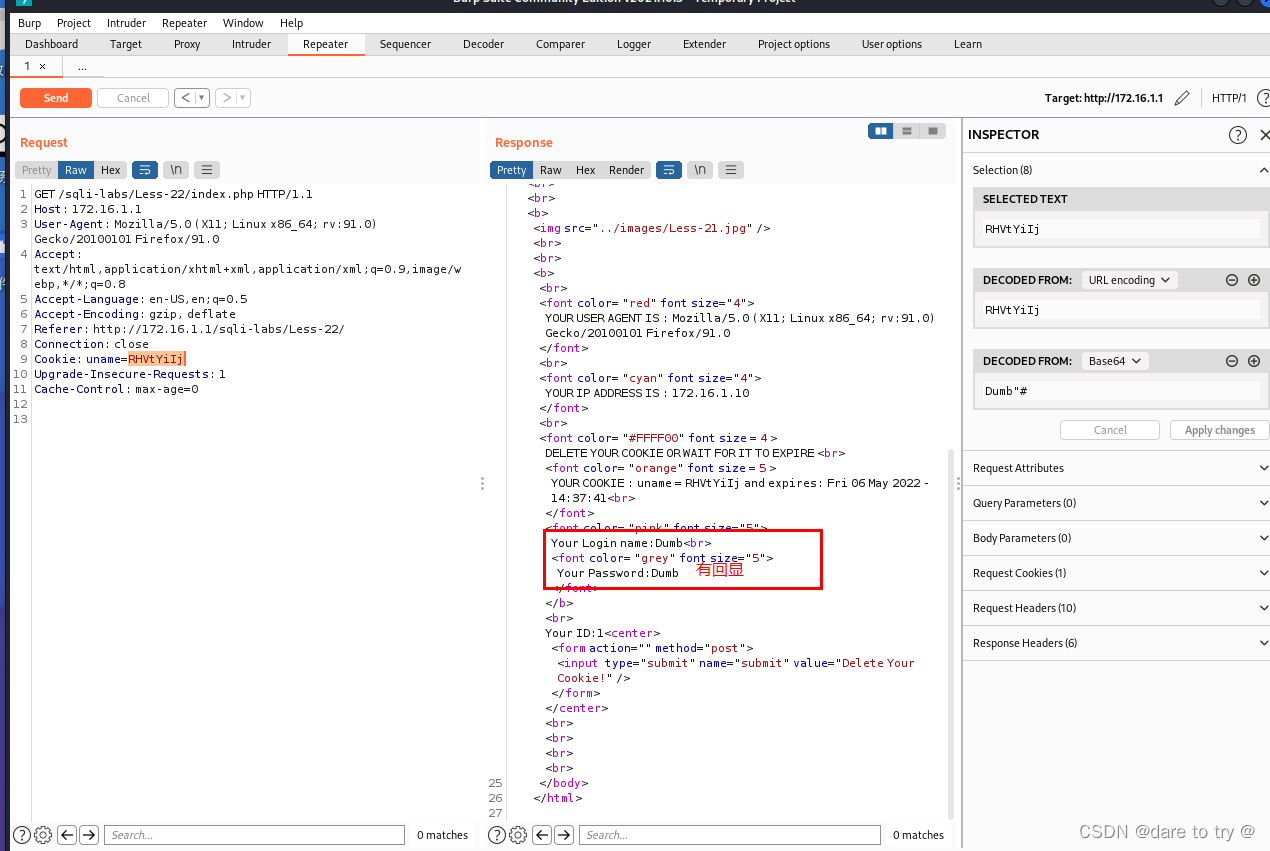Expand Body Parameters (0) section
This screenshot has width=1270, height=851.
coord(1116,538)
